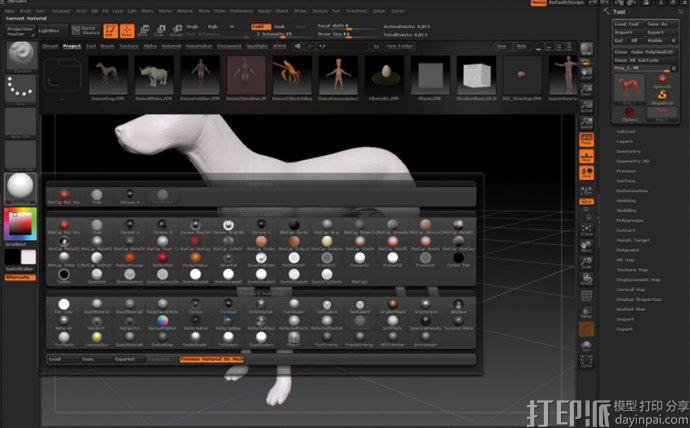Toggle Persp perspective view
This screenshot has width=690, height=428.
click(586, 140)
